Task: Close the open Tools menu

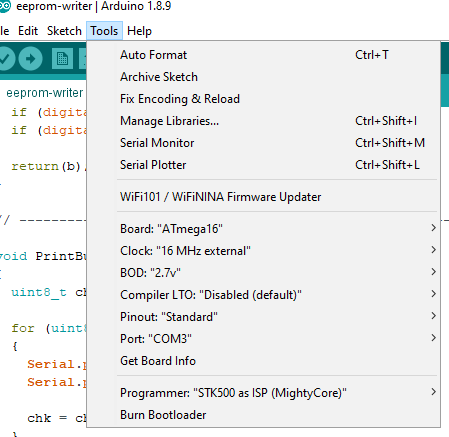Action: pos(104,31)
